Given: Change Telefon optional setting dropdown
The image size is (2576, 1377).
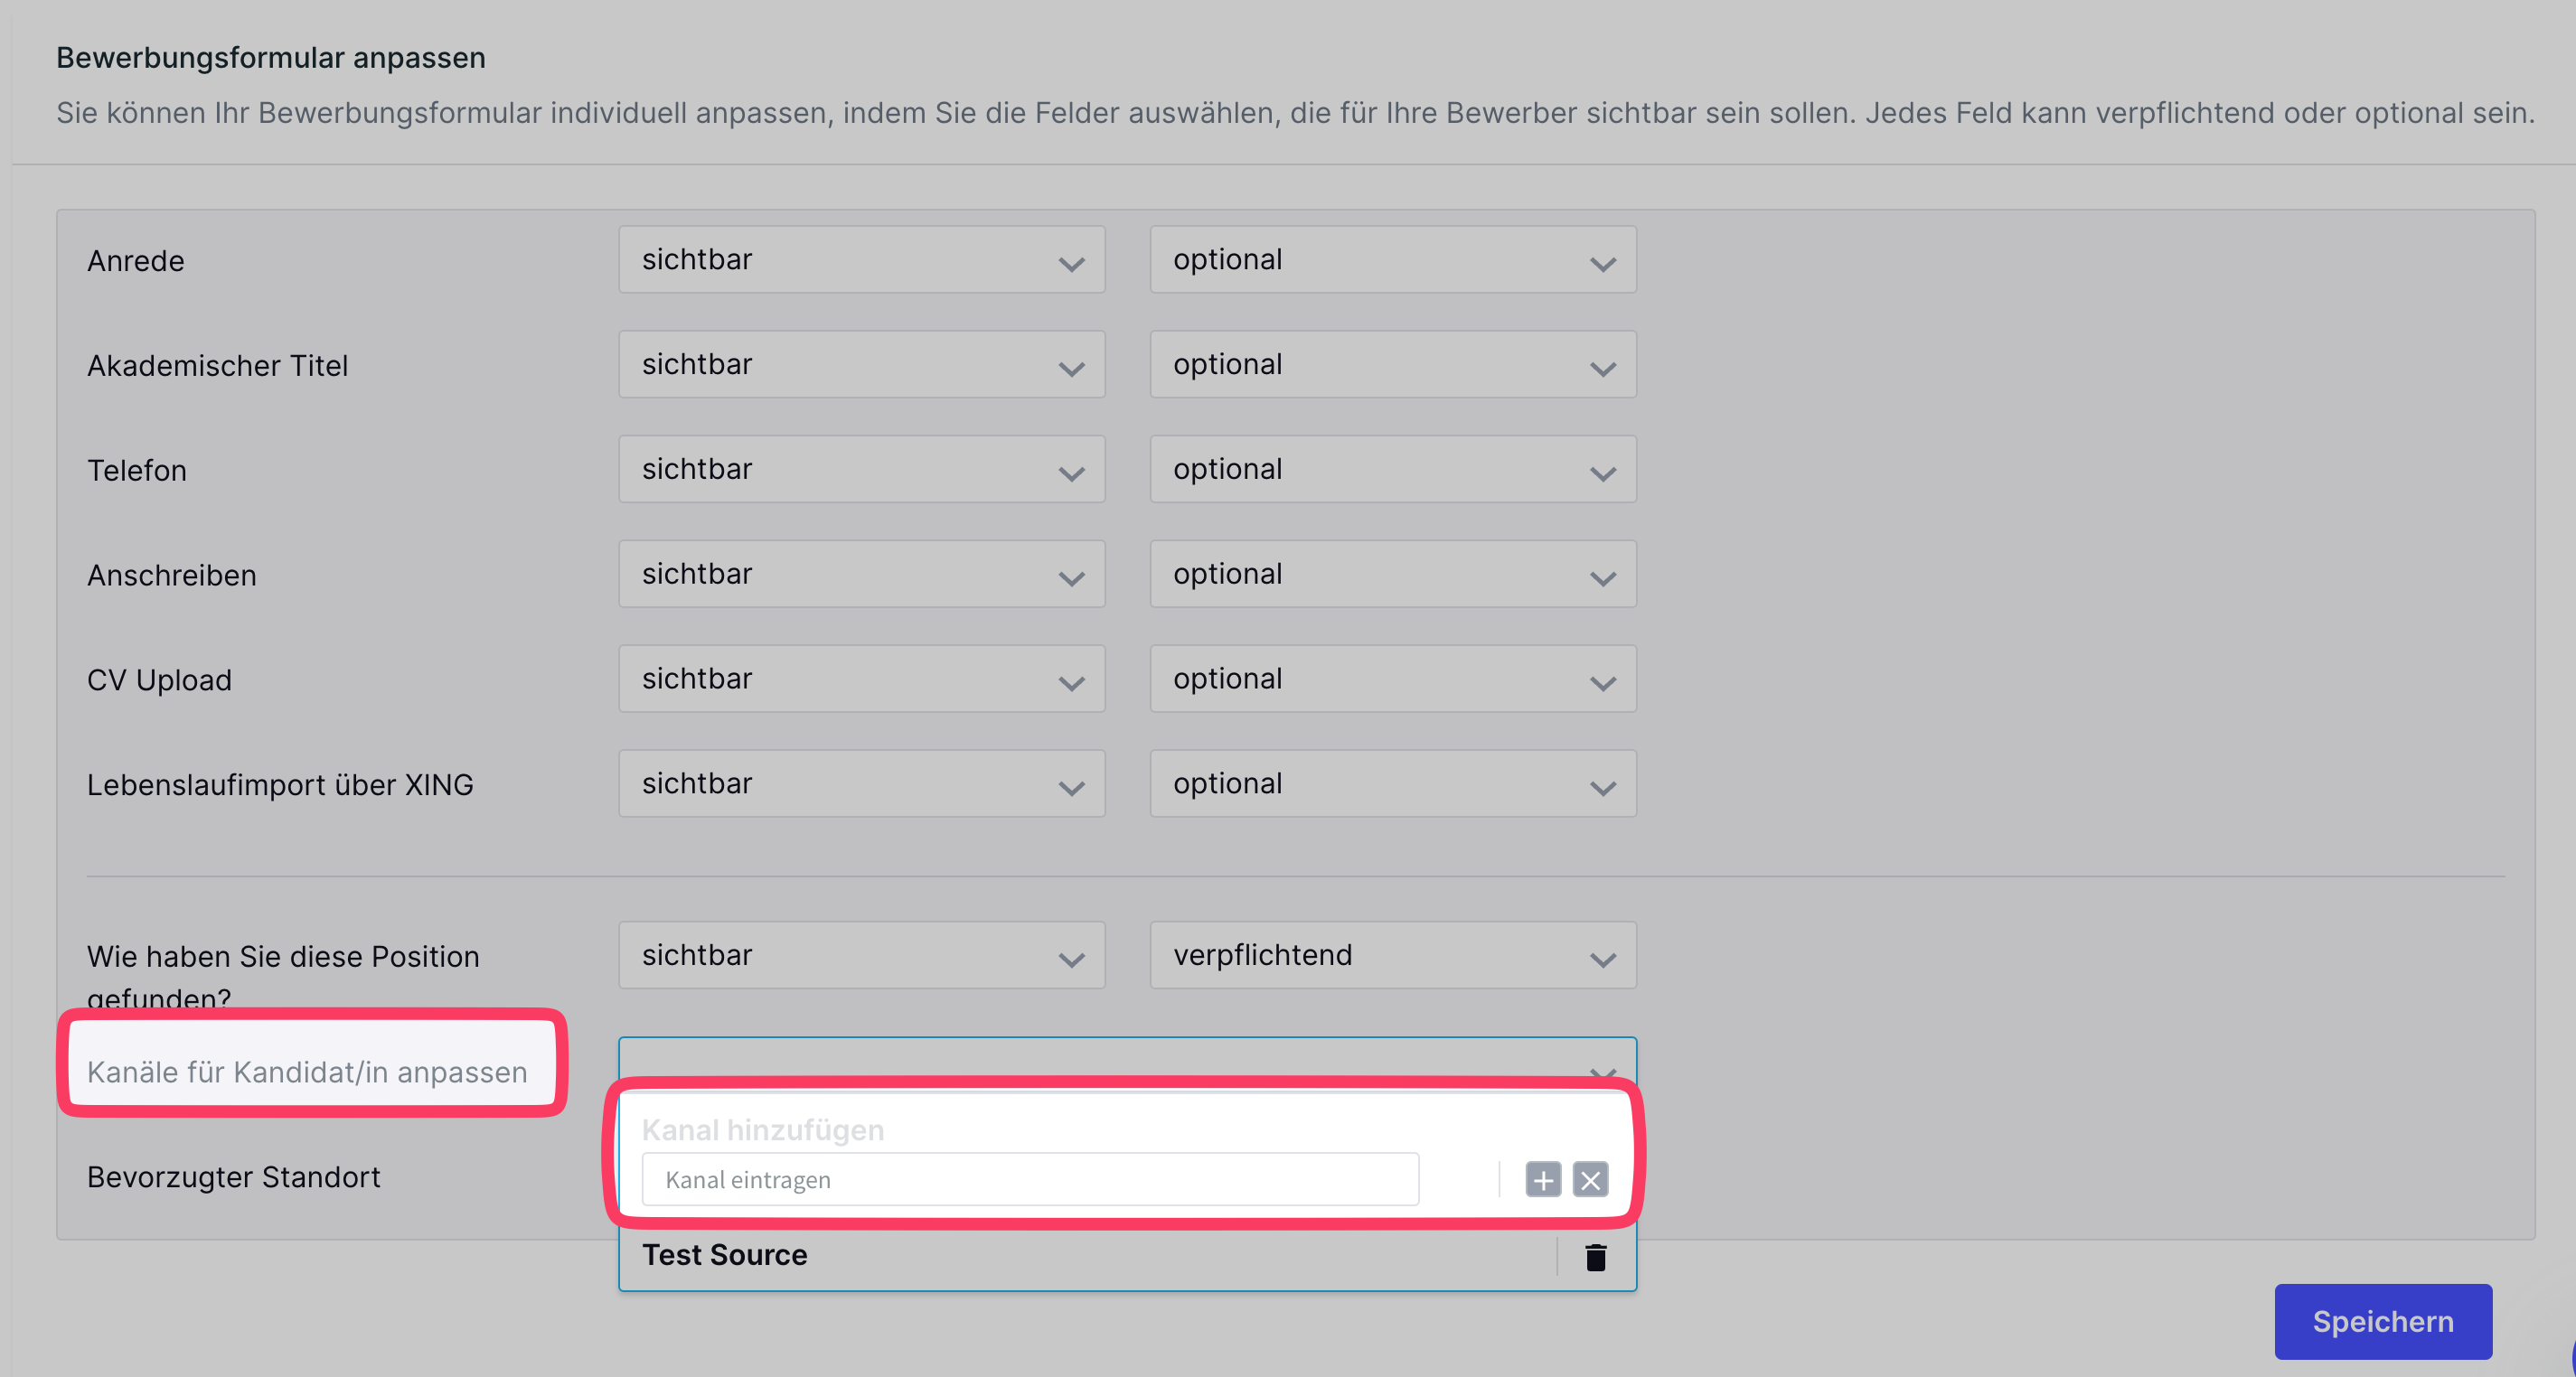Looking at the screenshot, I should point(1392,470).
